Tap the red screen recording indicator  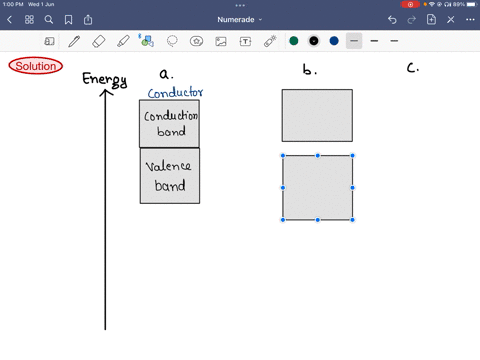coord(410,4)
